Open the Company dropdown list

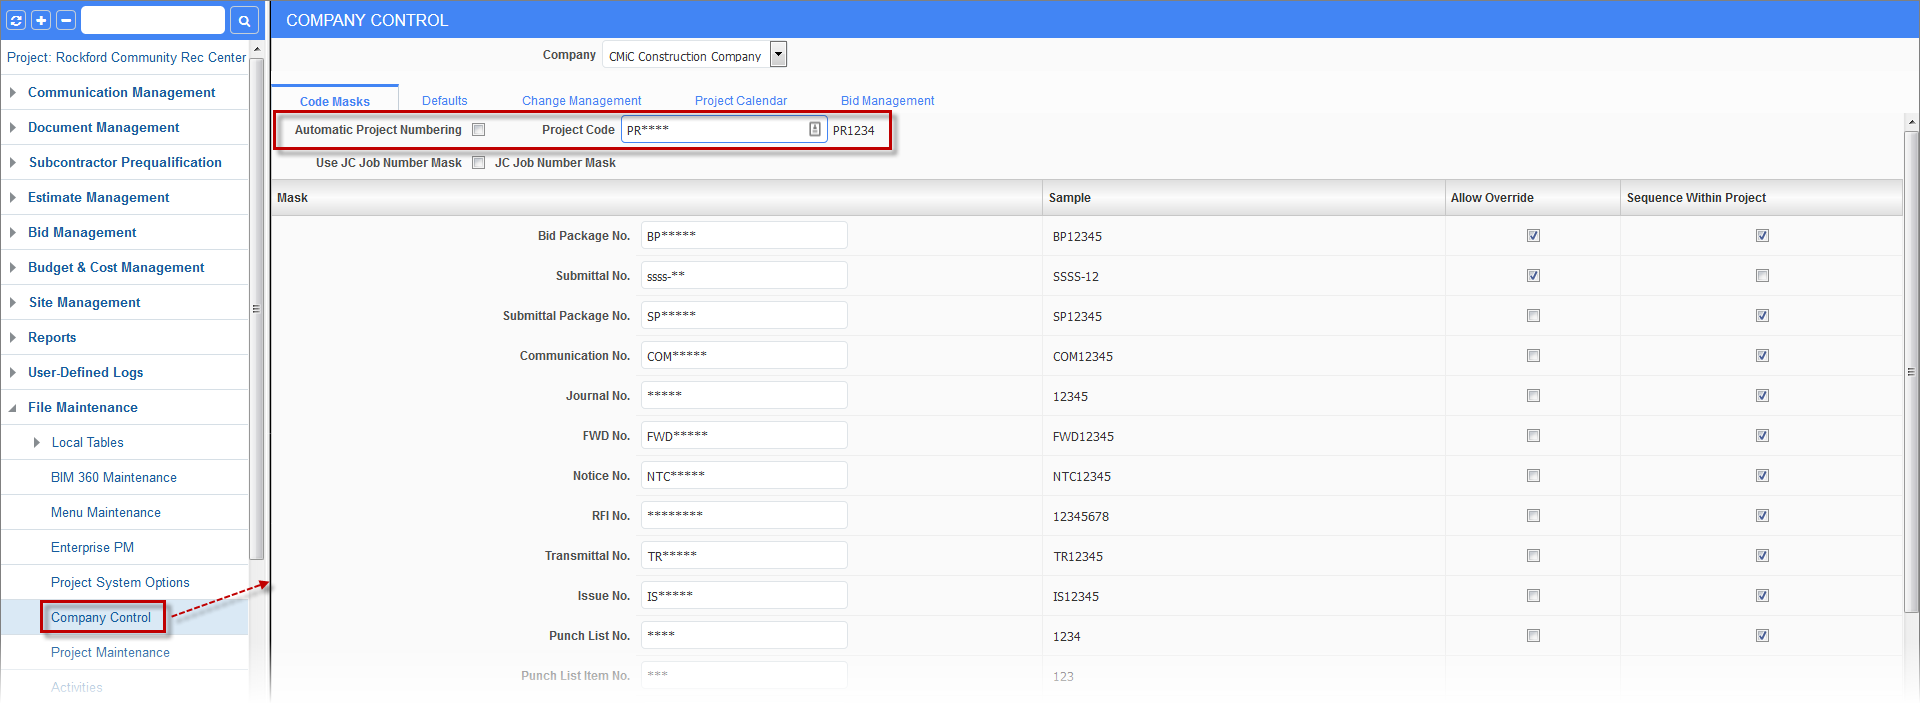point(778,55)
